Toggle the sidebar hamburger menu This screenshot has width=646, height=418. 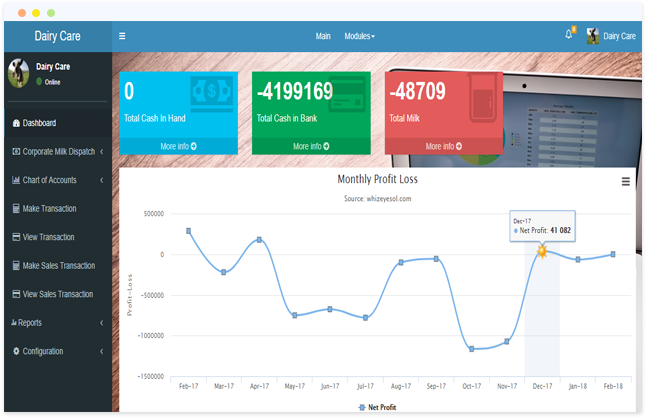coord(122,36)
